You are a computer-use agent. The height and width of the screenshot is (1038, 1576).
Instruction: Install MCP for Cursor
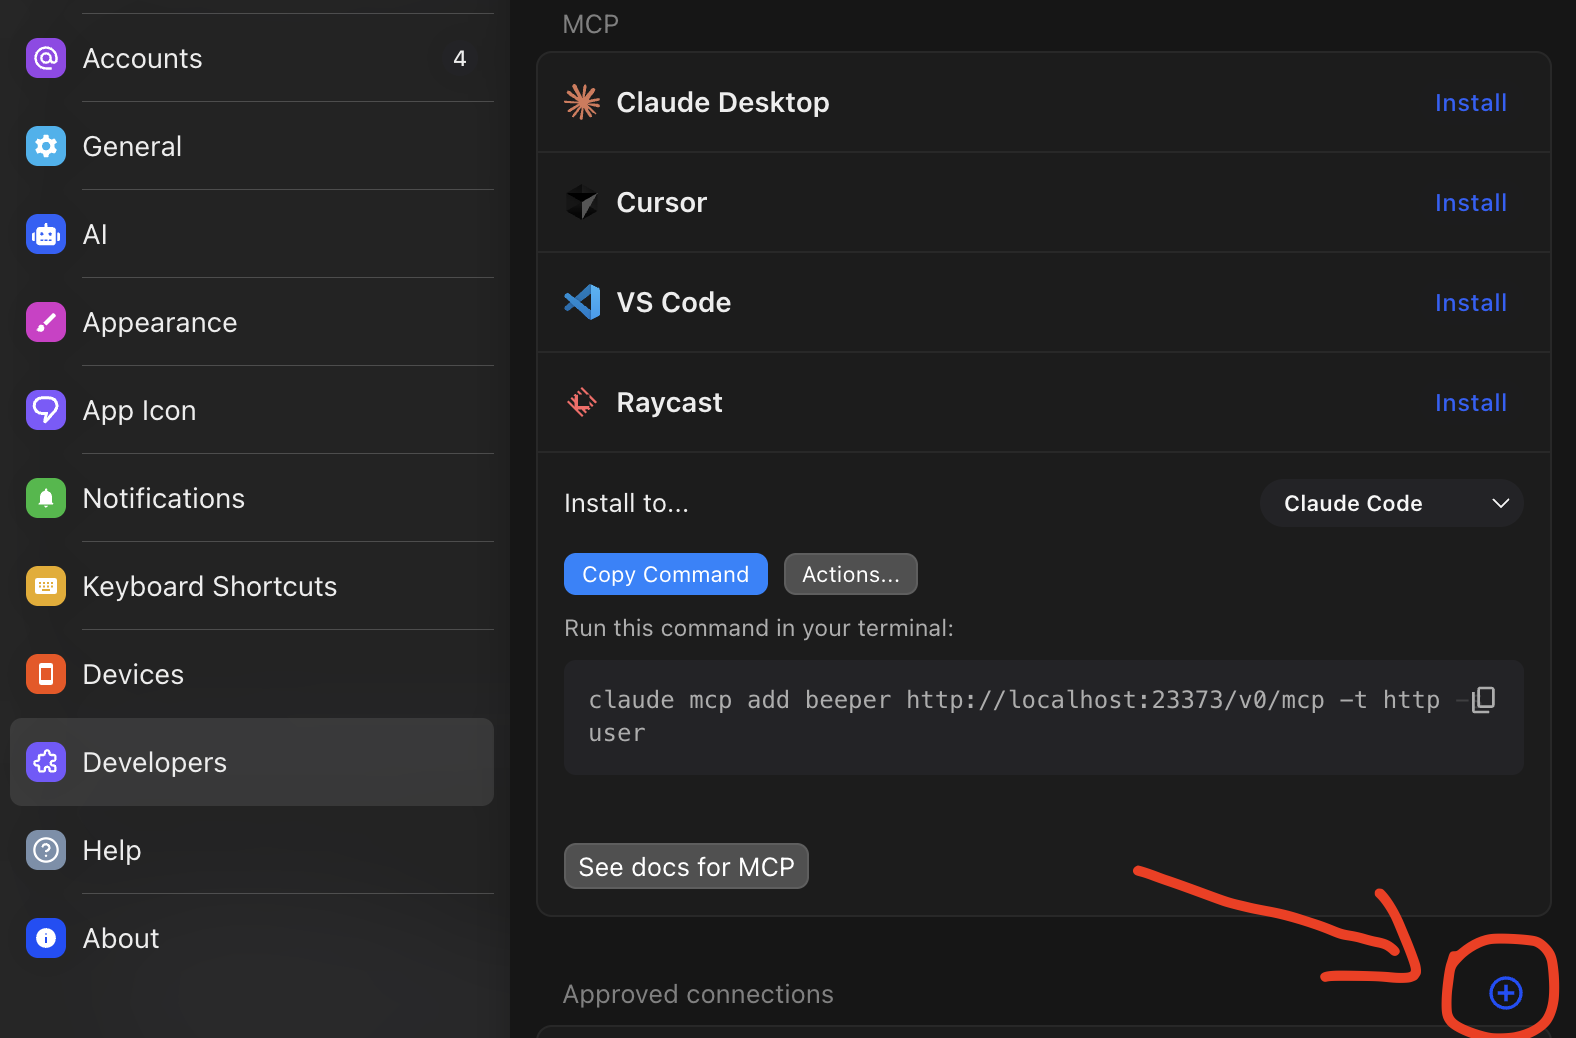pyautogui.click(x=1471, y=203)
